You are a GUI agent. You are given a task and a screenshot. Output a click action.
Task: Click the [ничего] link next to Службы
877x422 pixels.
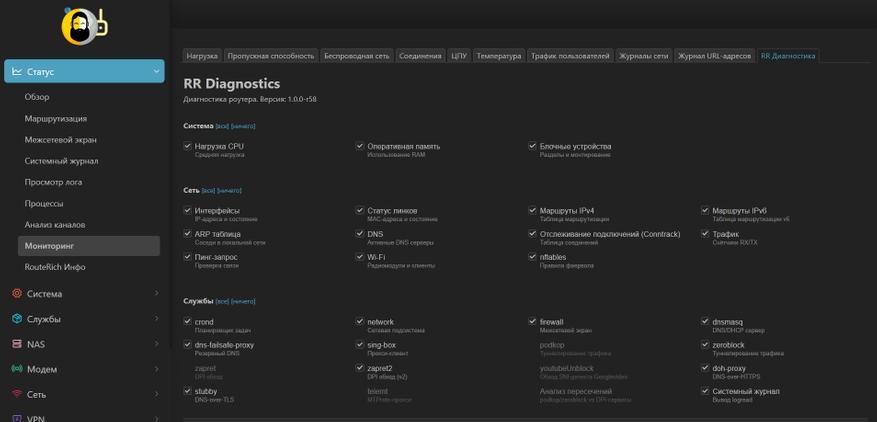click(243, 302)
